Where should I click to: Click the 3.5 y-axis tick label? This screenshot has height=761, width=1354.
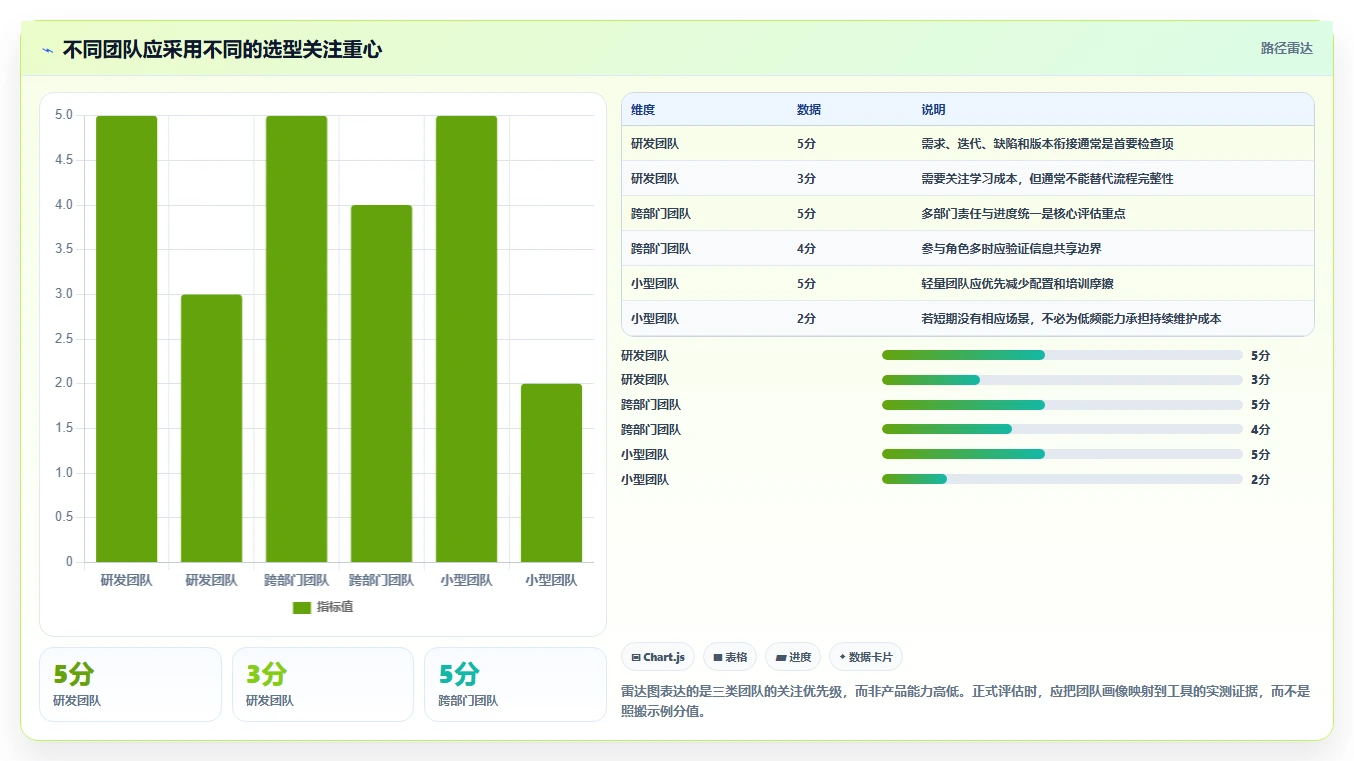coord(64,249)
